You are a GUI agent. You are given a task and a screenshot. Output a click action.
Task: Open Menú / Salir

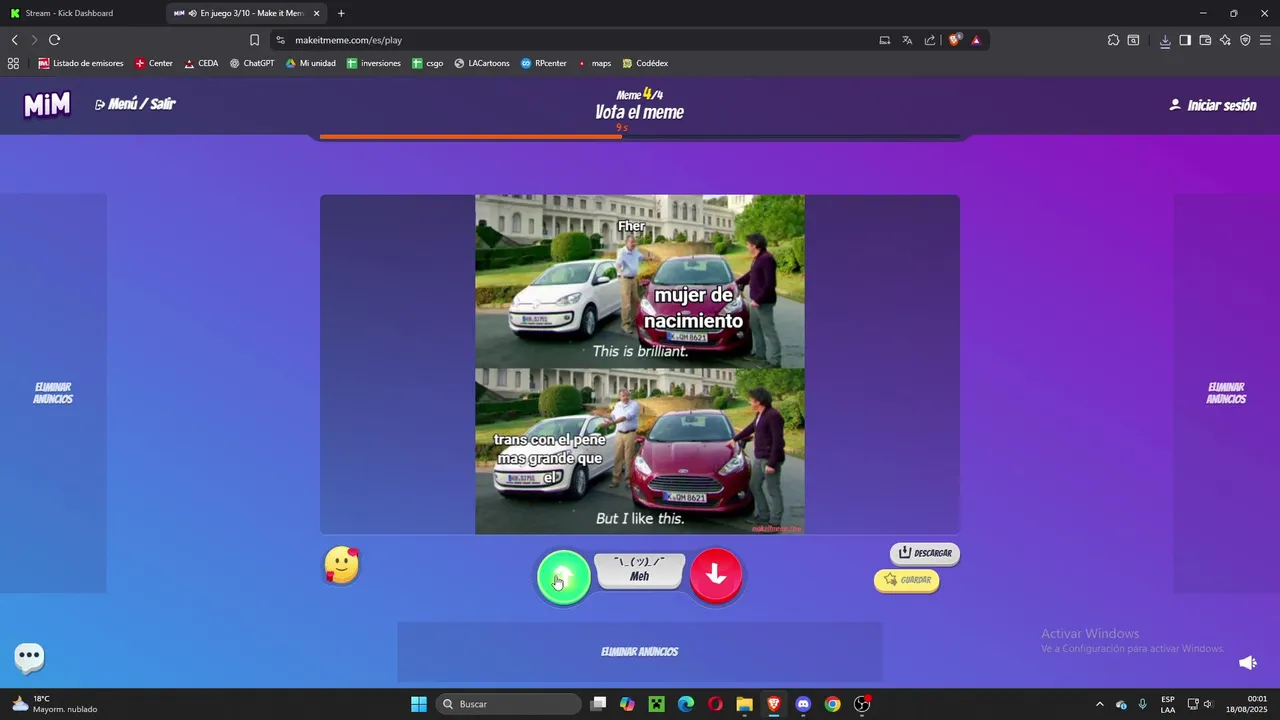click(x=135, y=104)
